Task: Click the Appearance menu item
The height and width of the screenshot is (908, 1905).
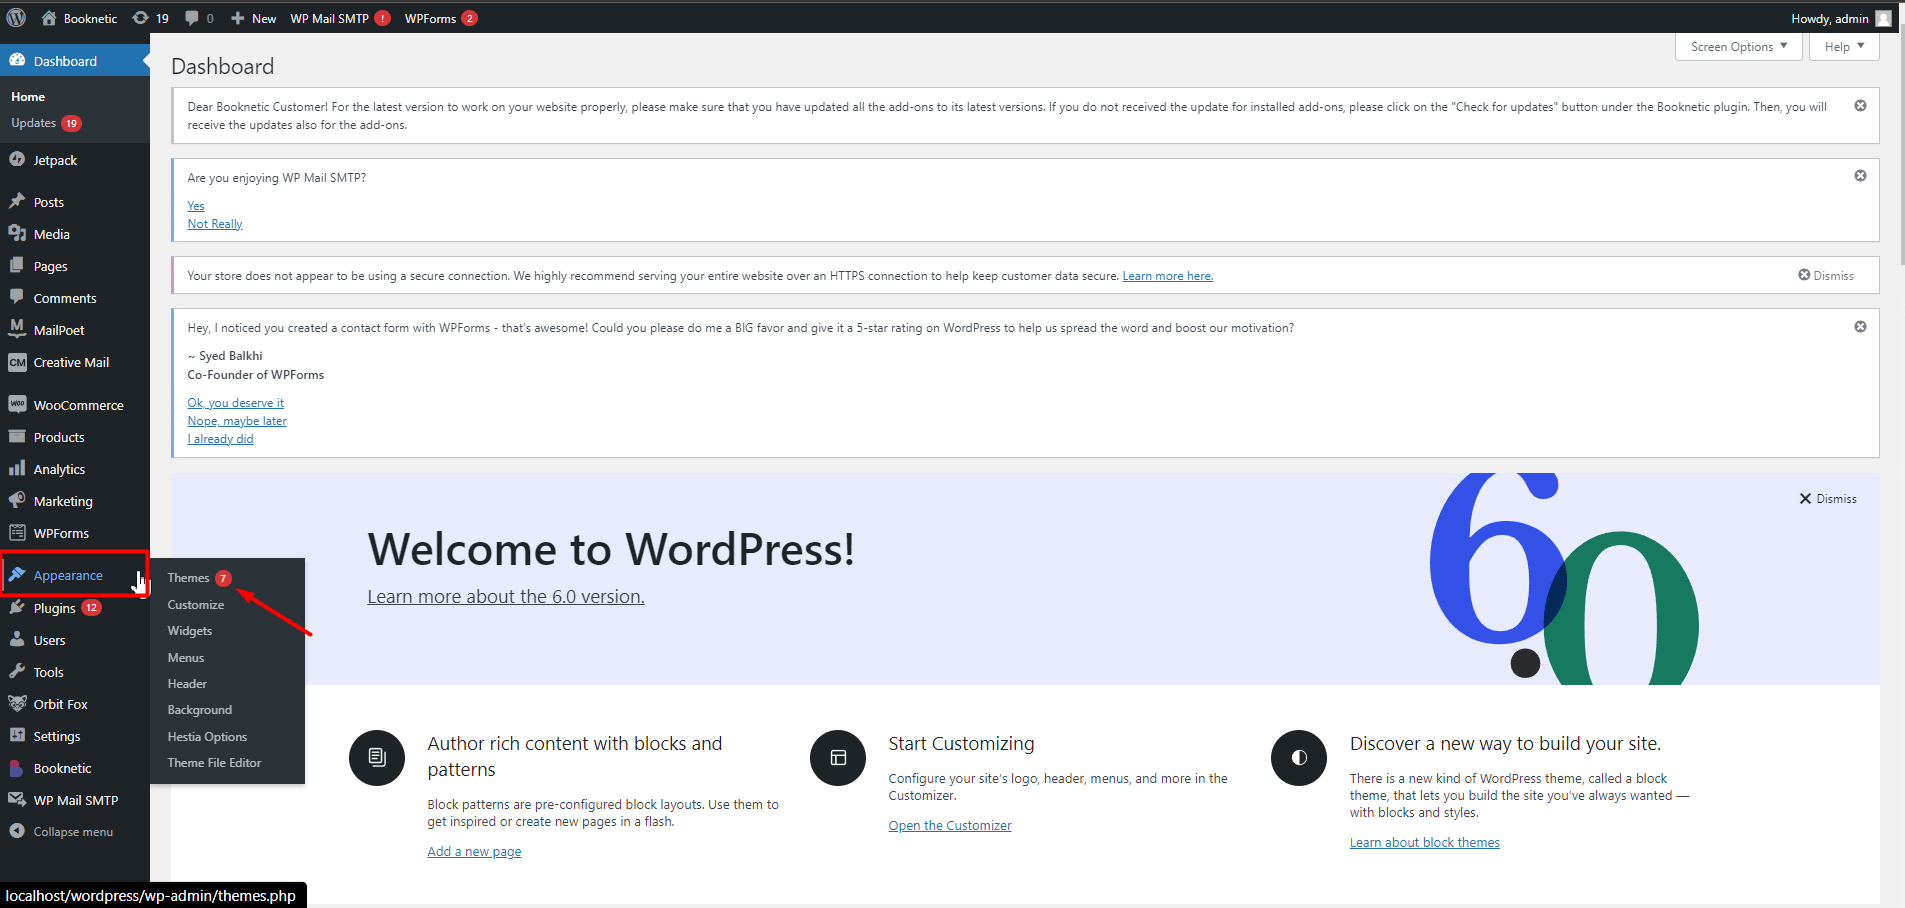Action: click(x=75, y=575)
